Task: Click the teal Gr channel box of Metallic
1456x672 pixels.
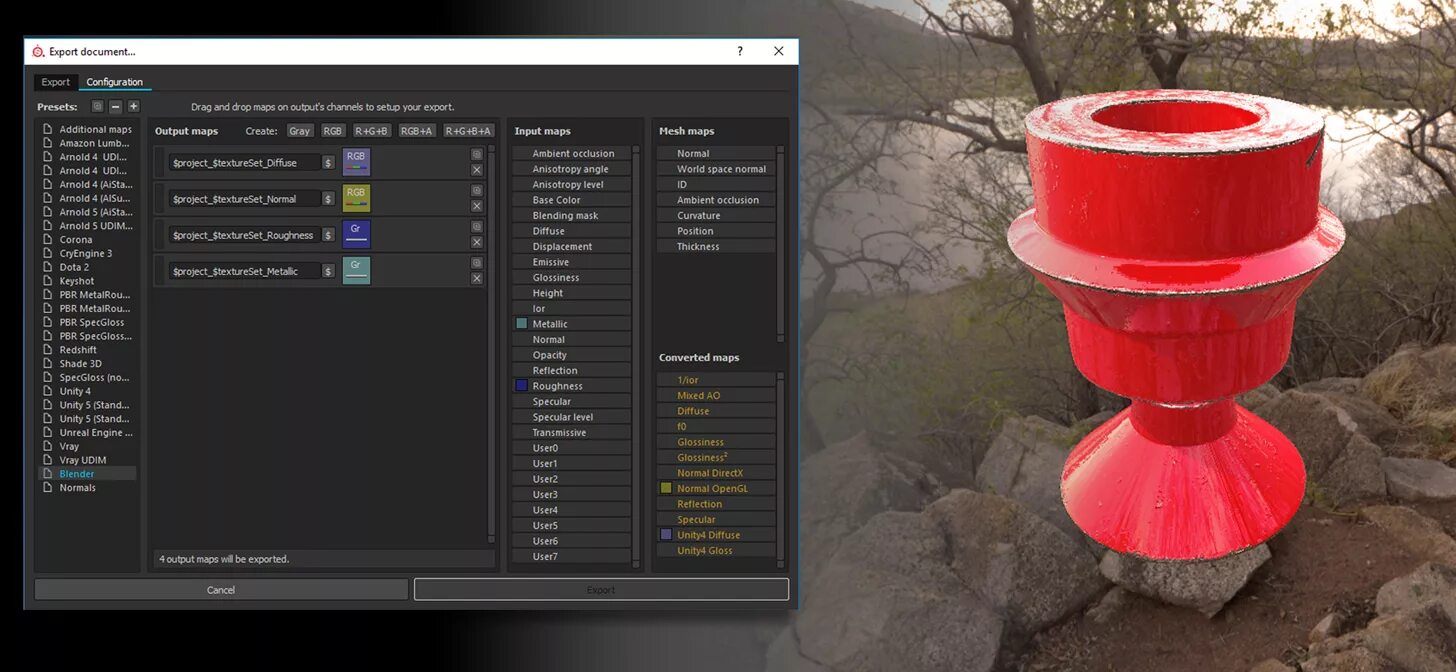Action: coord(356,270)
